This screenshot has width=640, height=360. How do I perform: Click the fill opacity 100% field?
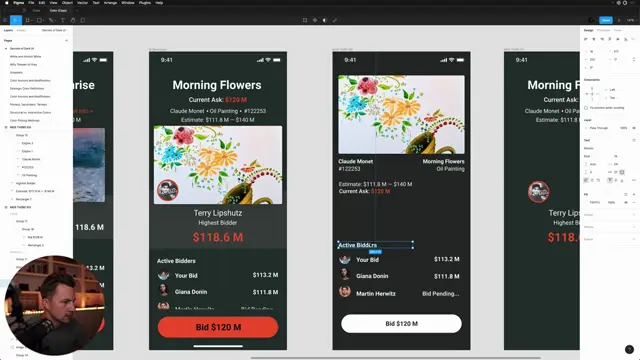coord(611,202)
